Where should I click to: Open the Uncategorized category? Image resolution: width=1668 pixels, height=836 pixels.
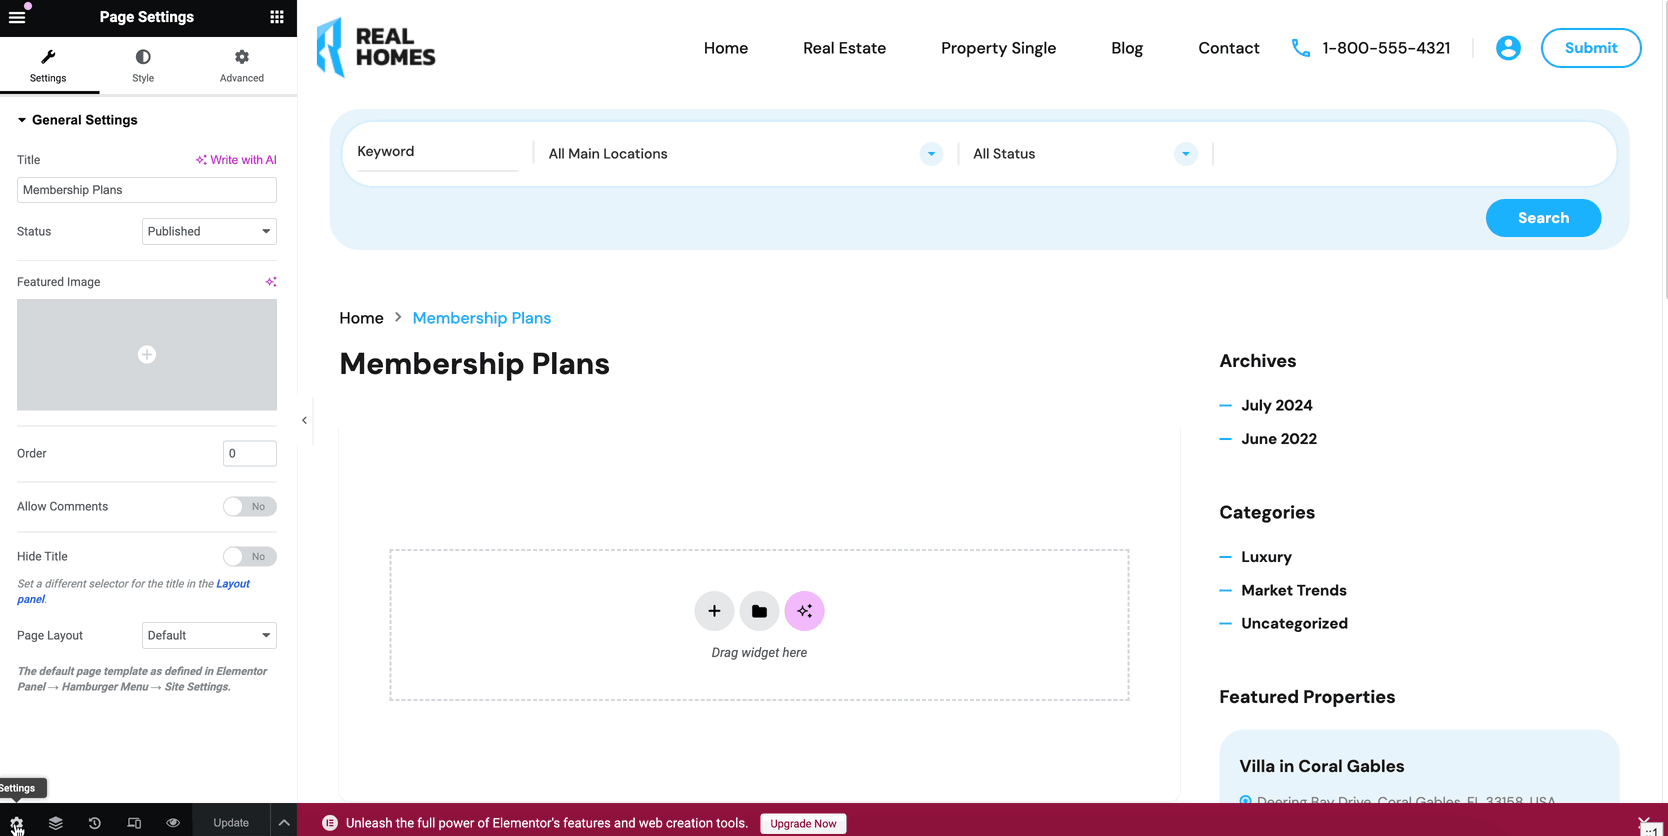coord(1294,623)
